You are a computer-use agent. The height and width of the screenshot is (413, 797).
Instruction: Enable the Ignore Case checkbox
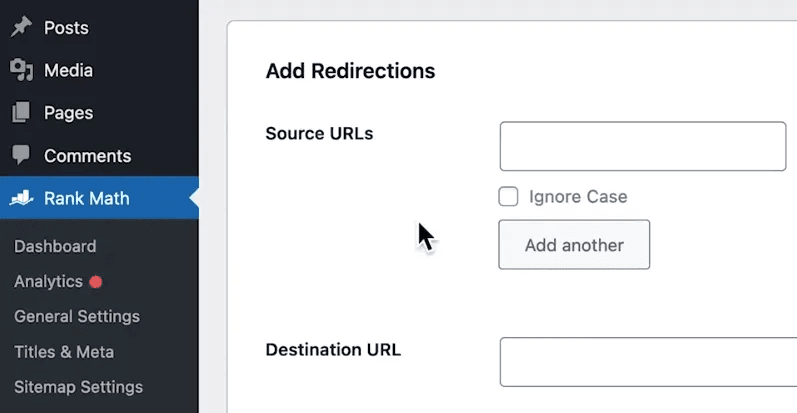(508, 197)
